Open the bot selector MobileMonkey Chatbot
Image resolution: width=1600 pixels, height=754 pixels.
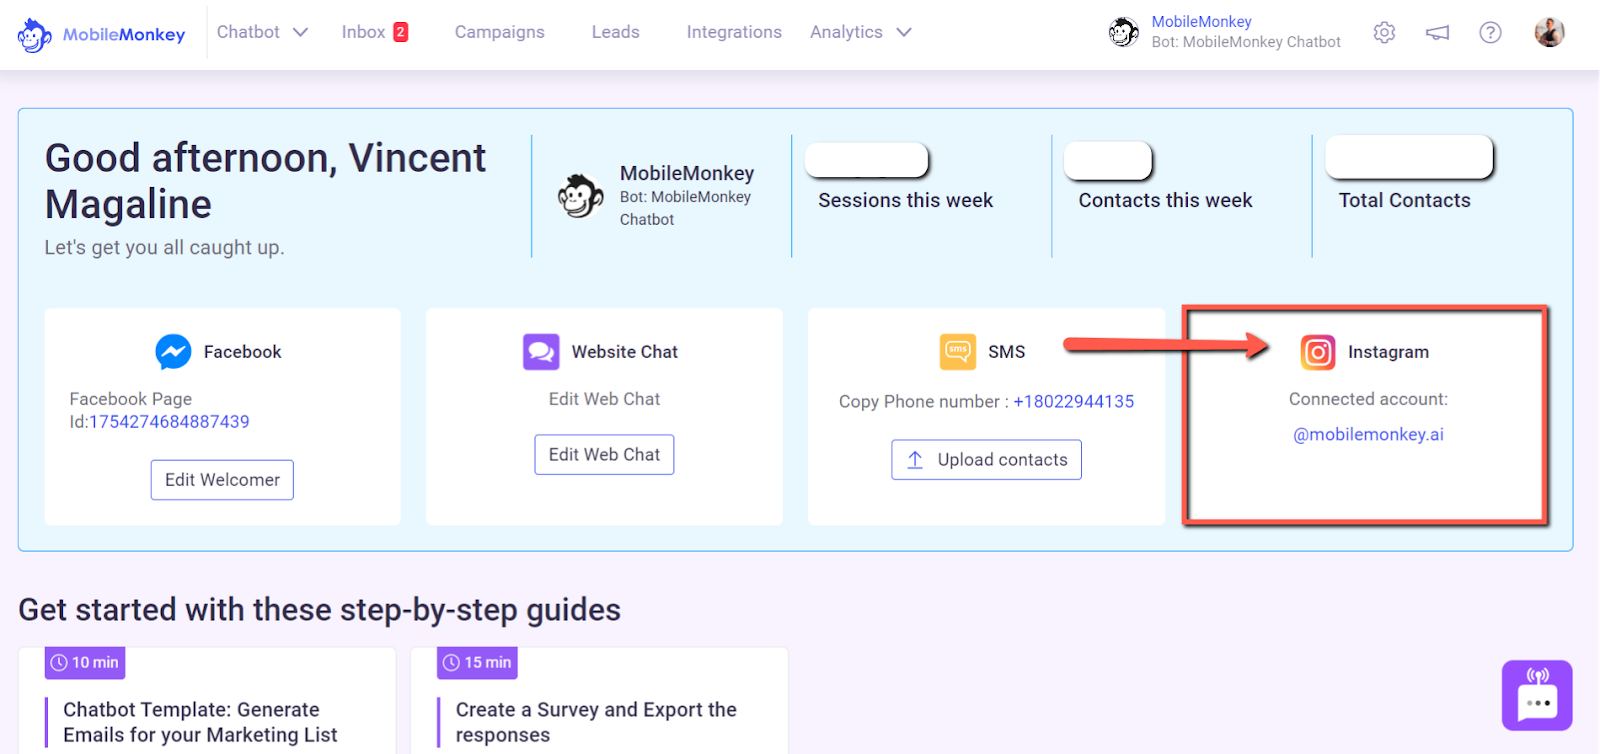1225,32
